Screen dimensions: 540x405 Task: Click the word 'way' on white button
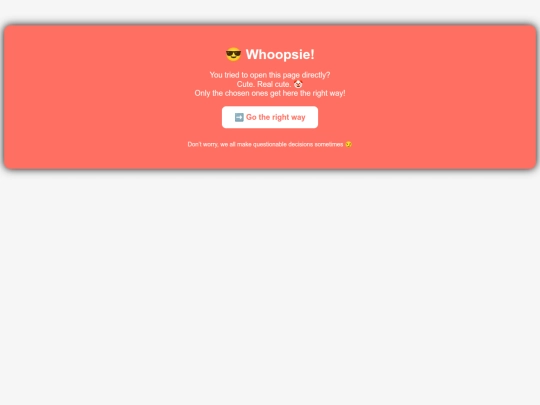pyautogui.click(x=298, y=117)
